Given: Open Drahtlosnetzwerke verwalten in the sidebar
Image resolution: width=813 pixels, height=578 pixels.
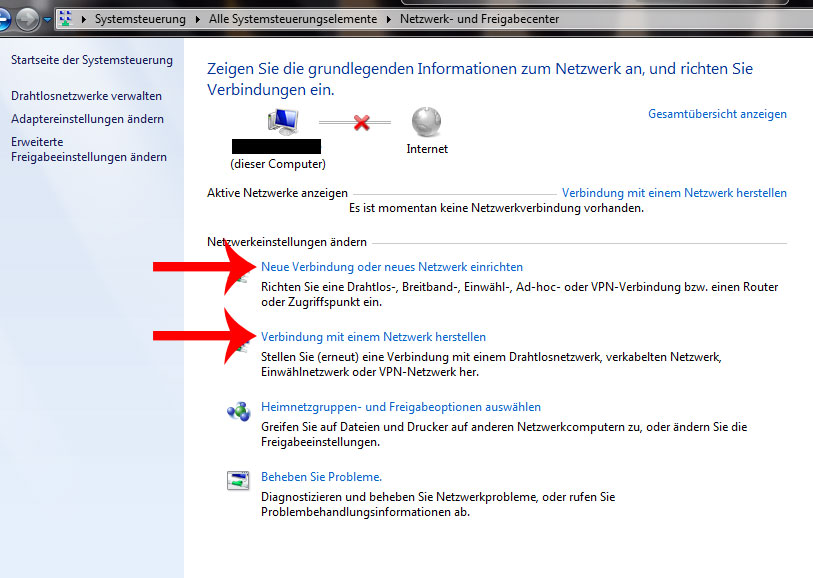Looking at the screenshot, I should (x=86, y=96).
